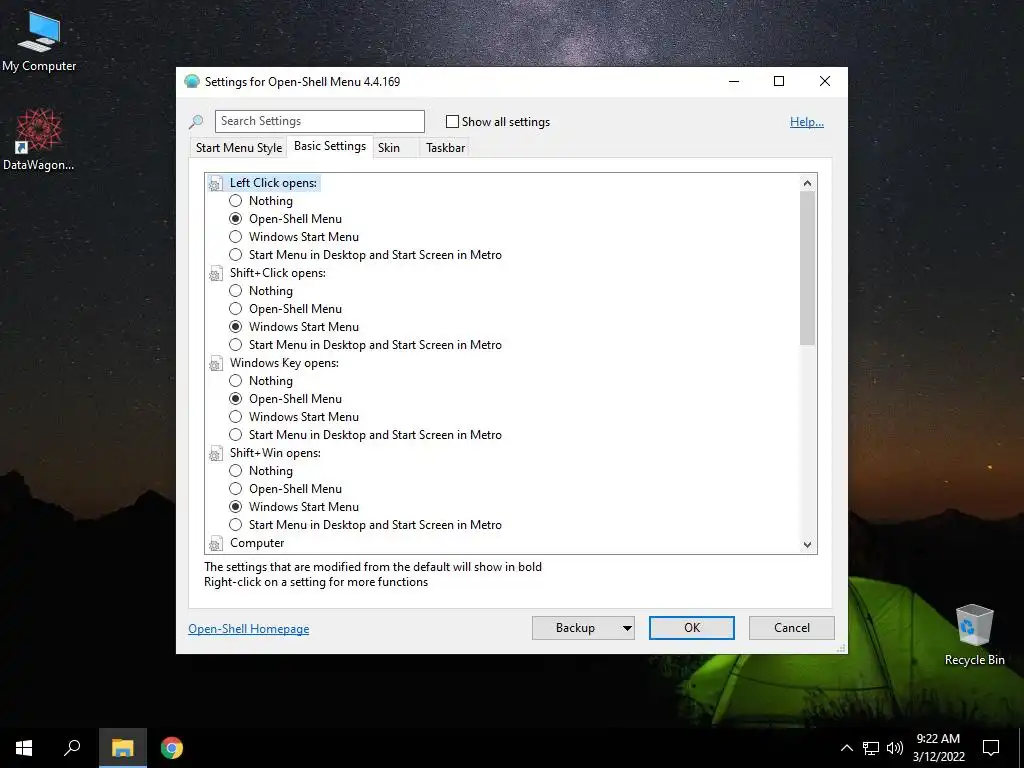Image resolution: width=1024 pixels, height=768 pixels.
Task: Open My Computer desktop icon
Action: 39,42
